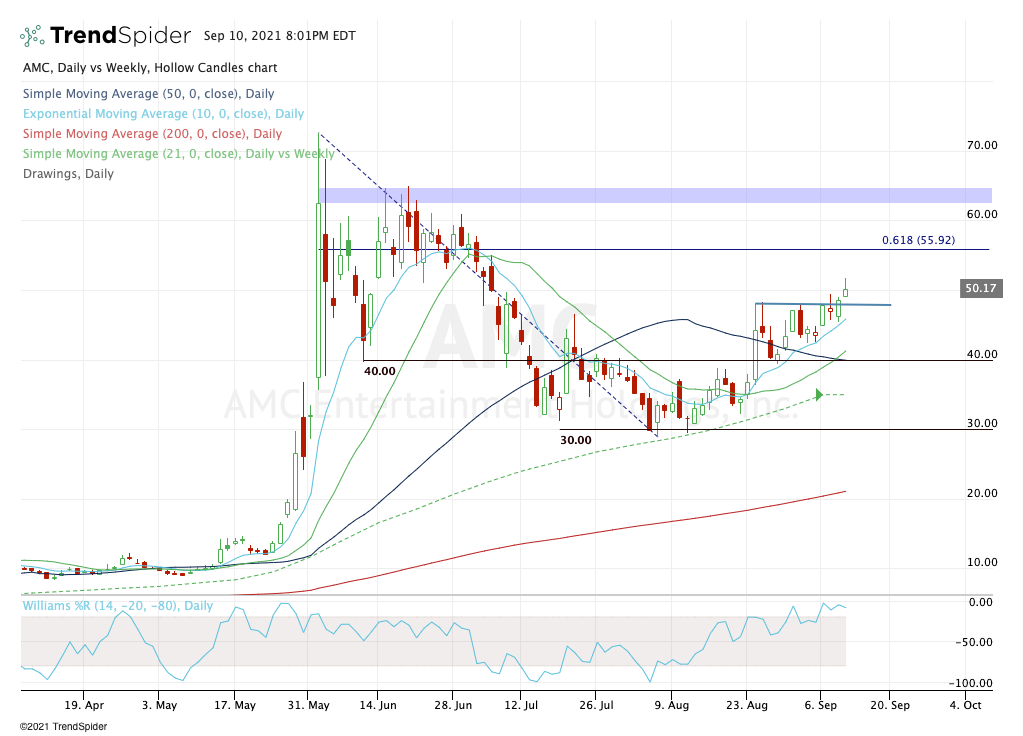Click the Simple Moving Average (21) Daily vs Weekly legend

tap(179, 154)
